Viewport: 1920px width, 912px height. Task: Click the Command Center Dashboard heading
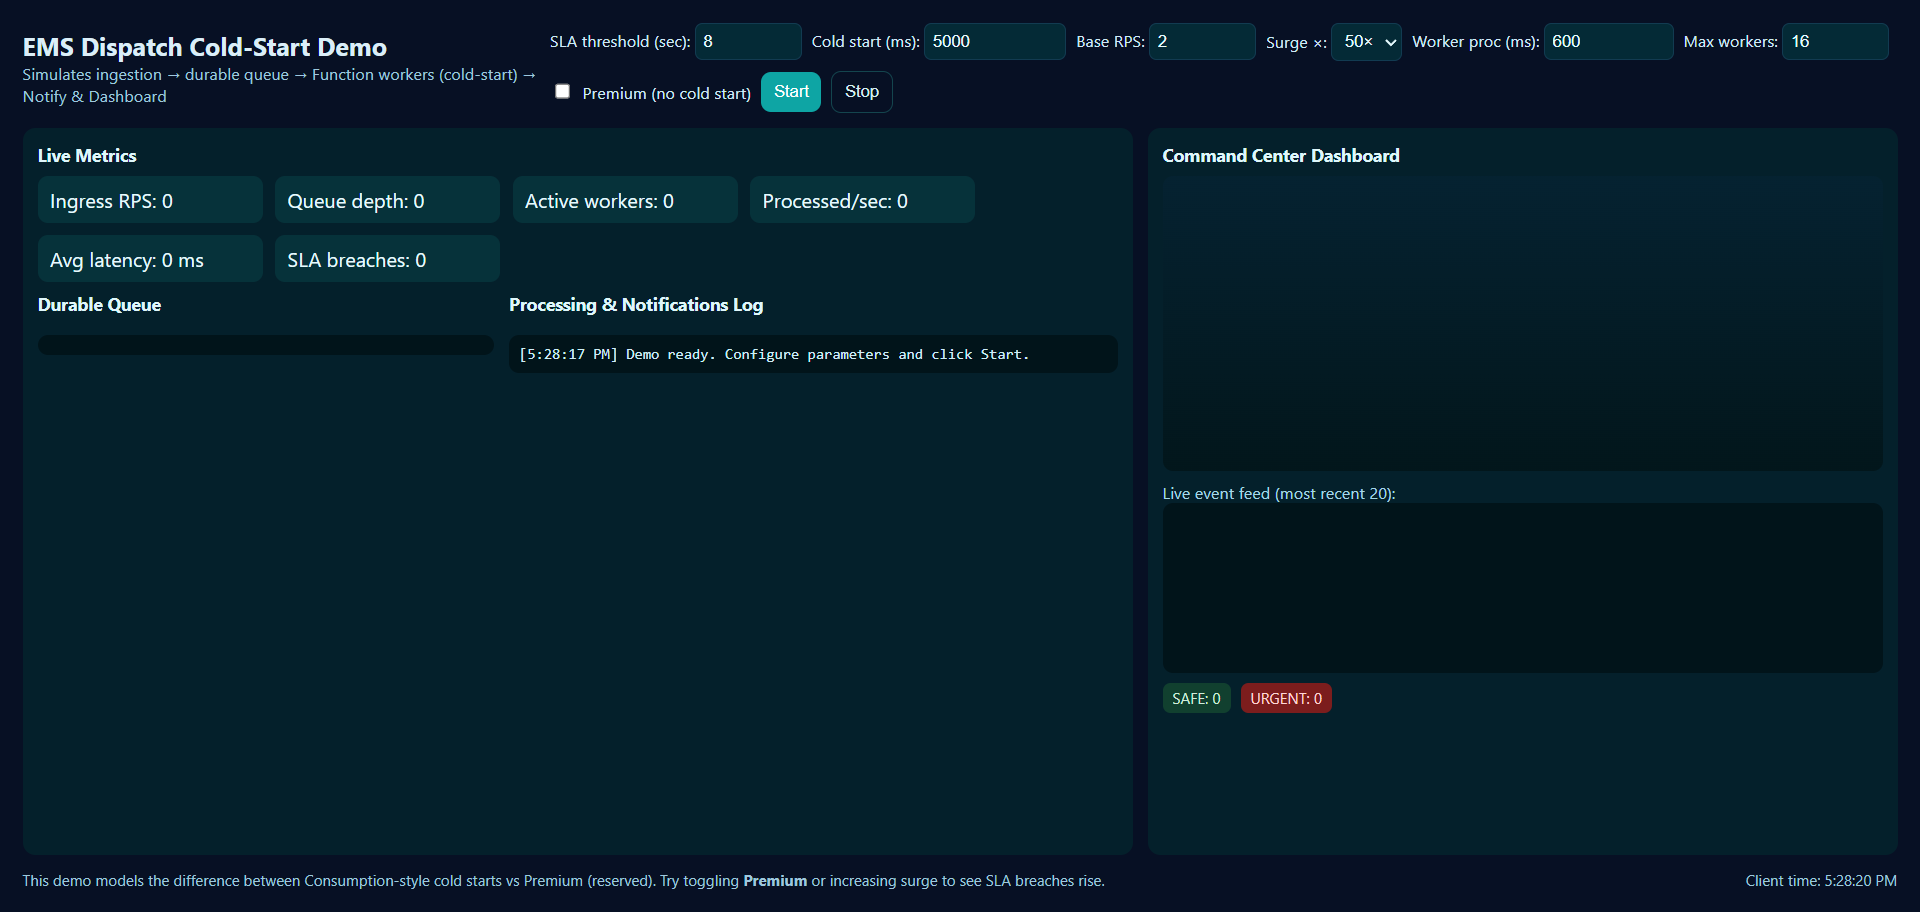(1281, 156)
